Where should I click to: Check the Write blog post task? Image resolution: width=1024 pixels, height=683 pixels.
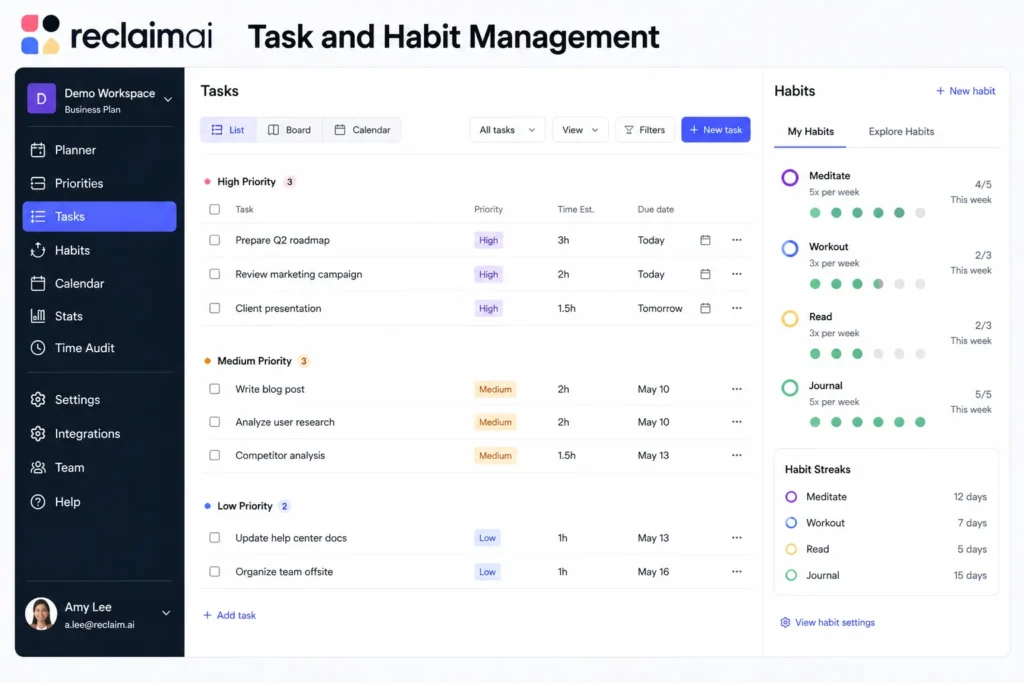(x=214, y=389)
